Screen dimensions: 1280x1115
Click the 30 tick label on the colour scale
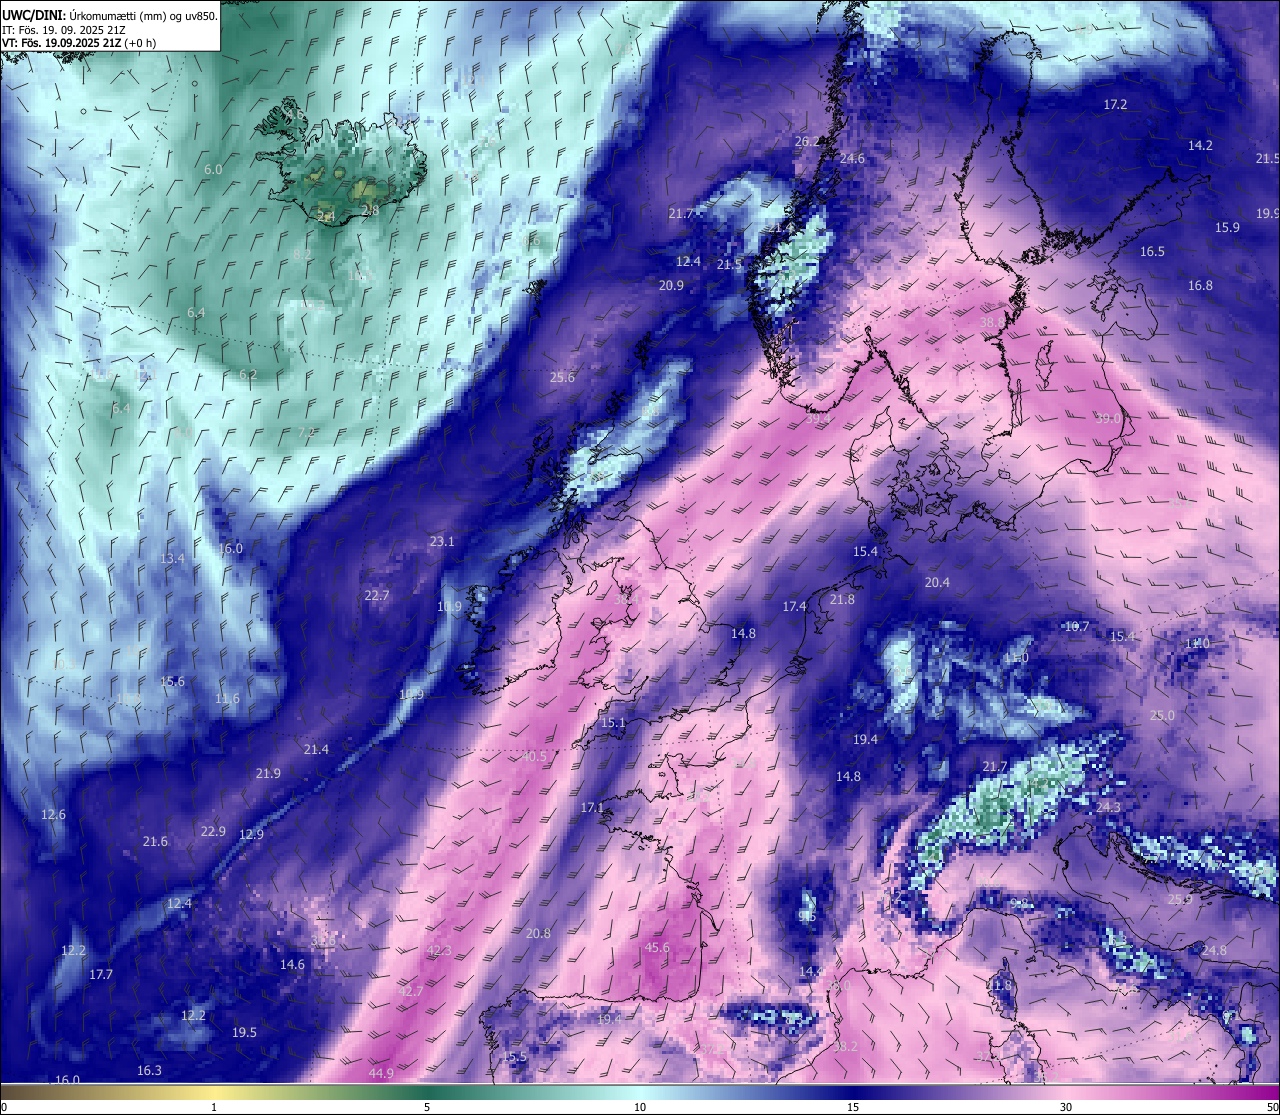click(x=1066, y=1107)
